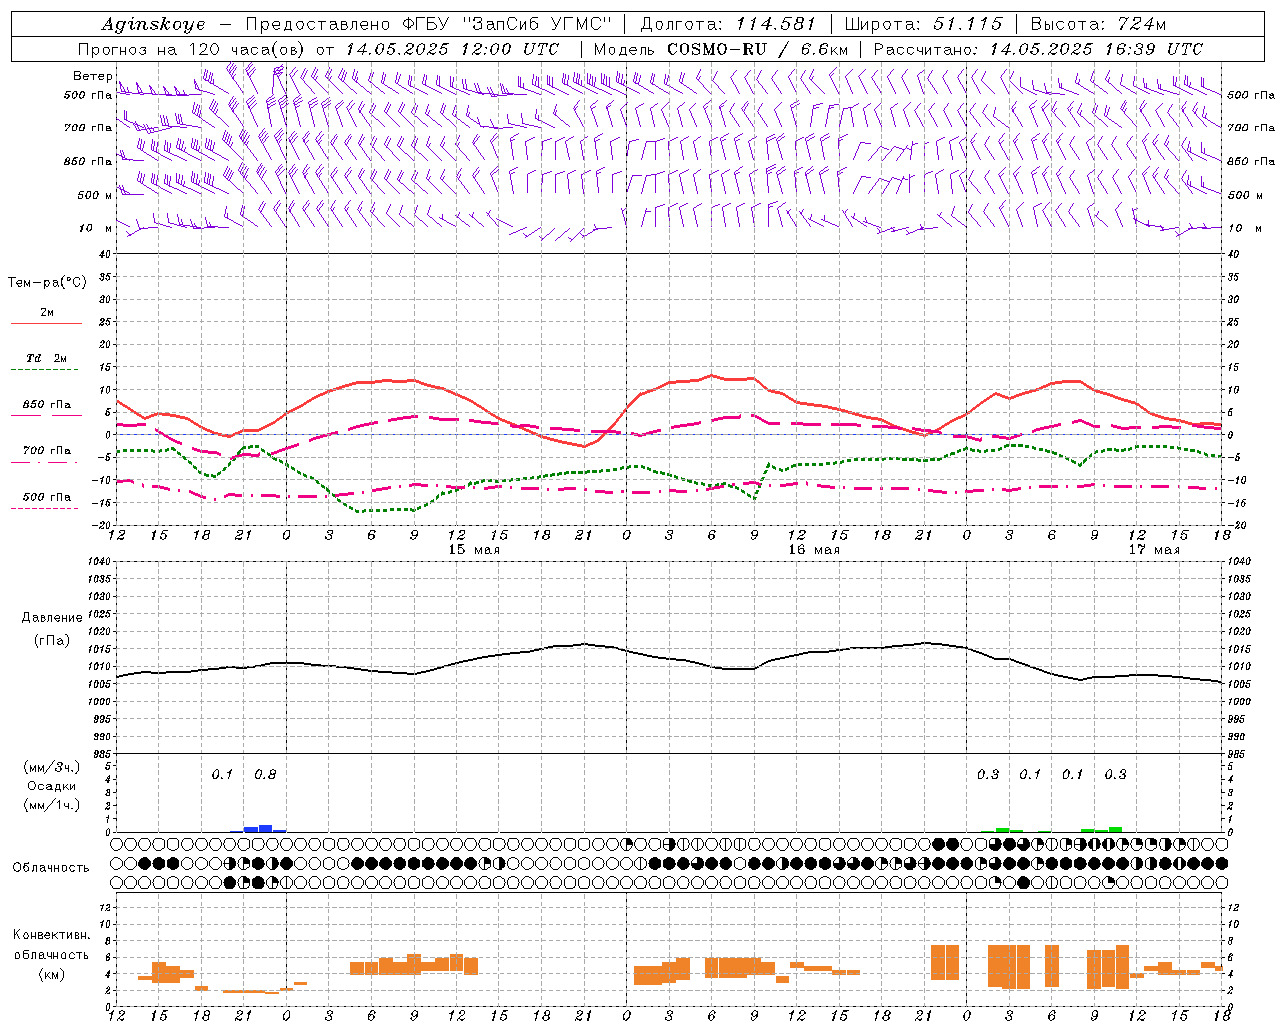Click the '(мм/1ч.)' precipitation unit label

(x=51, y=805)
